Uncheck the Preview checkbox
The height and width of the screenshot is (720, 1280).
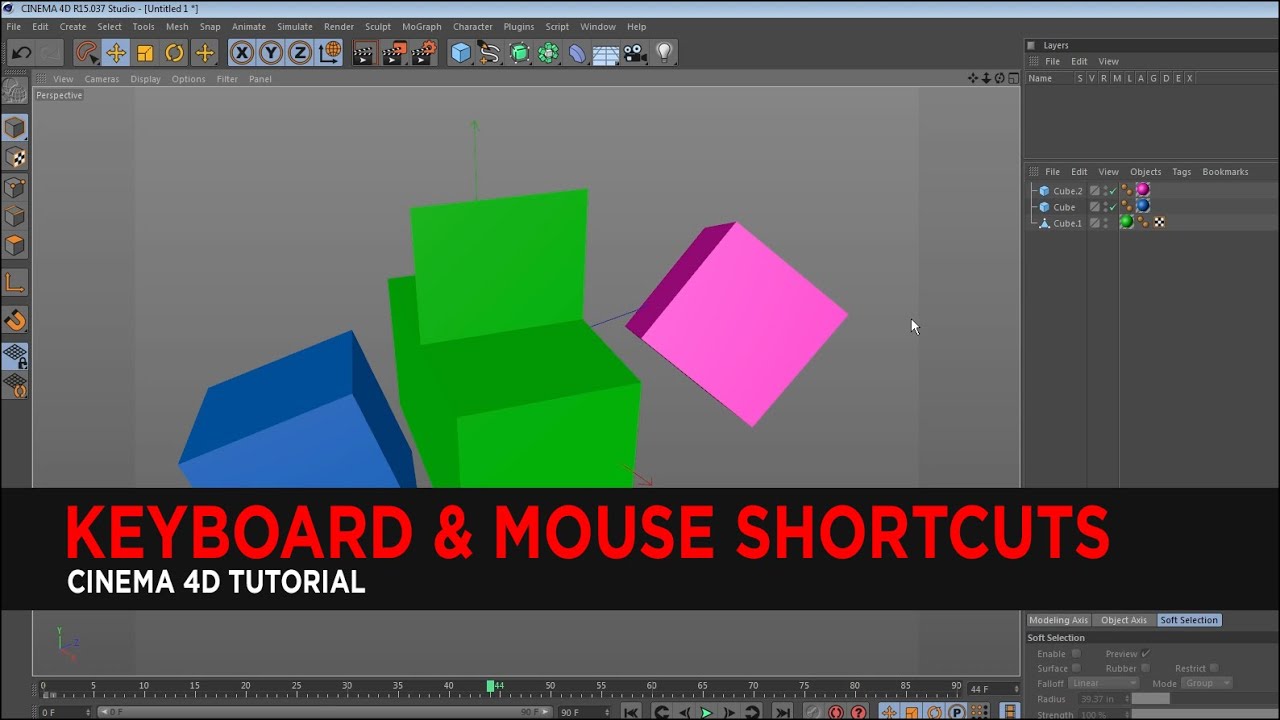[1146, 653]
